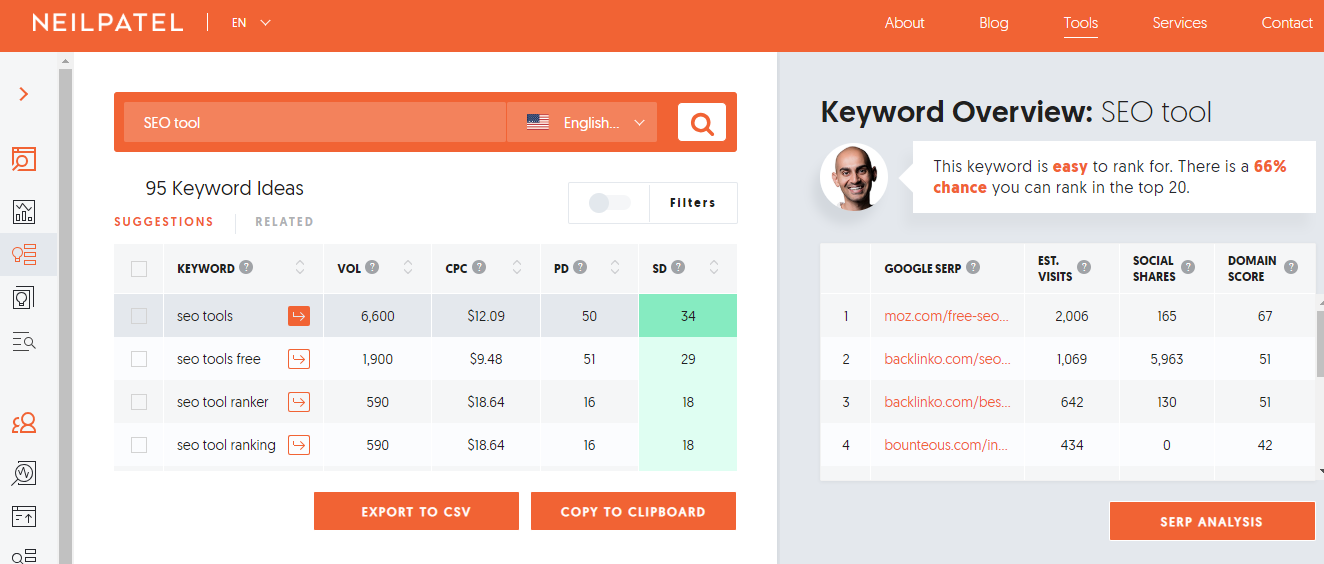
Task: Expand the left sidebar with chevron
Action: (24, 94)
